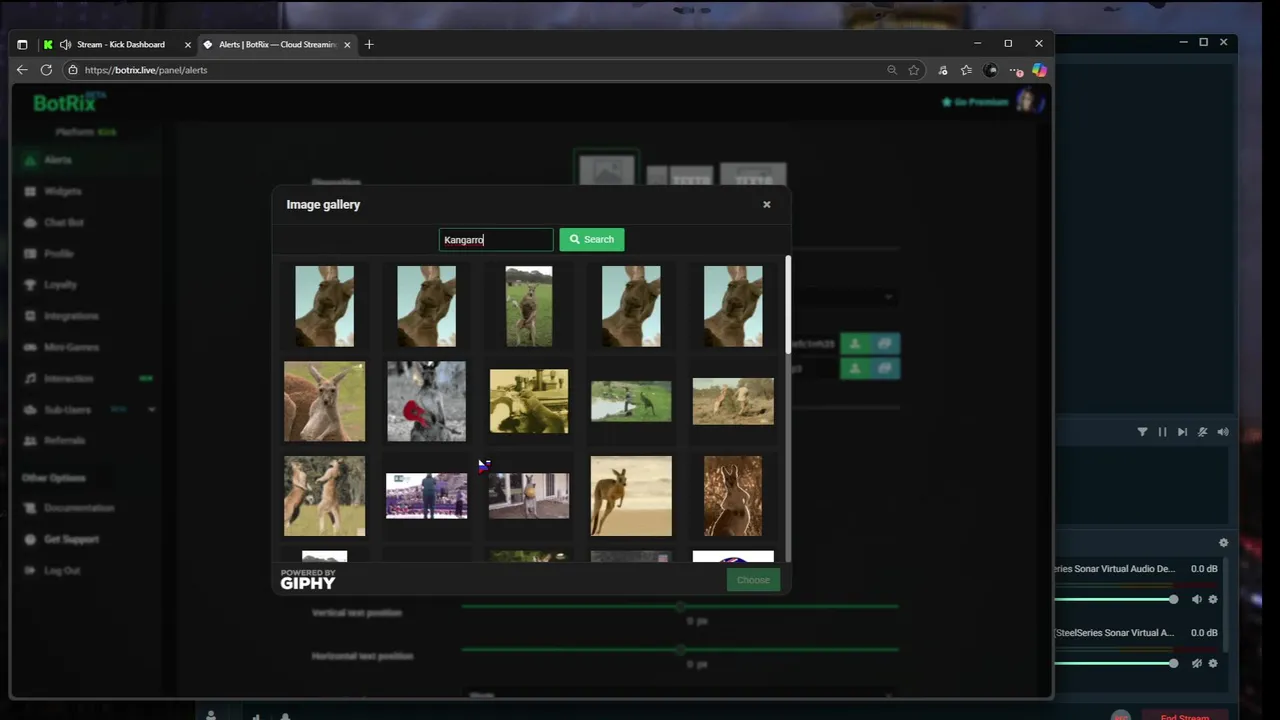Open the mixer settings gear icon
The height and width of the screenshot is (720, 1280).
1223,543
